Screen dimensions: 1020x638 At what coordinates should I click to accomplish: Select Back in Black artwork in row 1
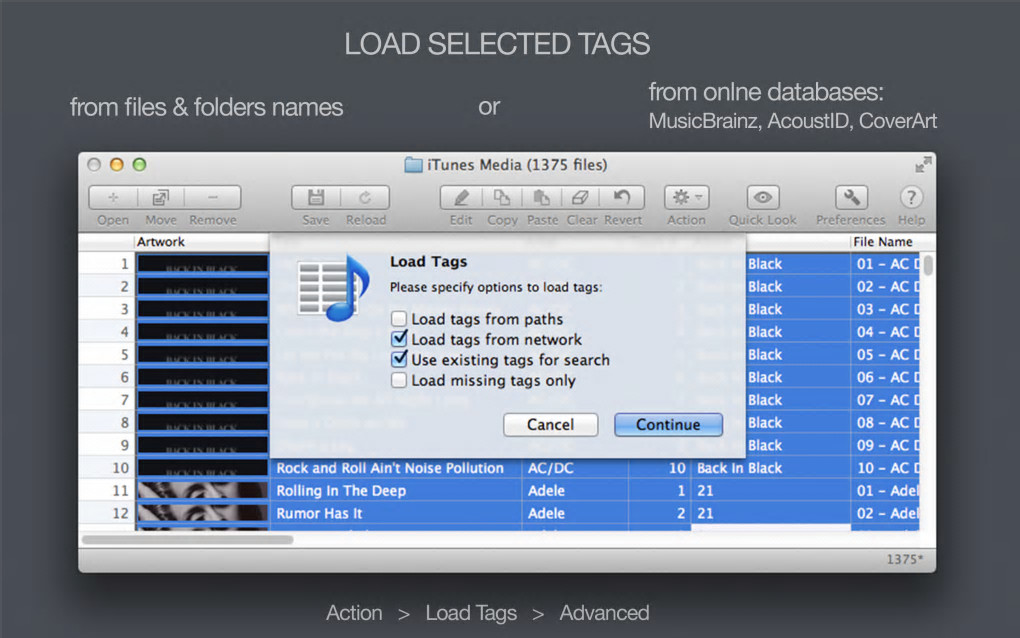(202, 264)
